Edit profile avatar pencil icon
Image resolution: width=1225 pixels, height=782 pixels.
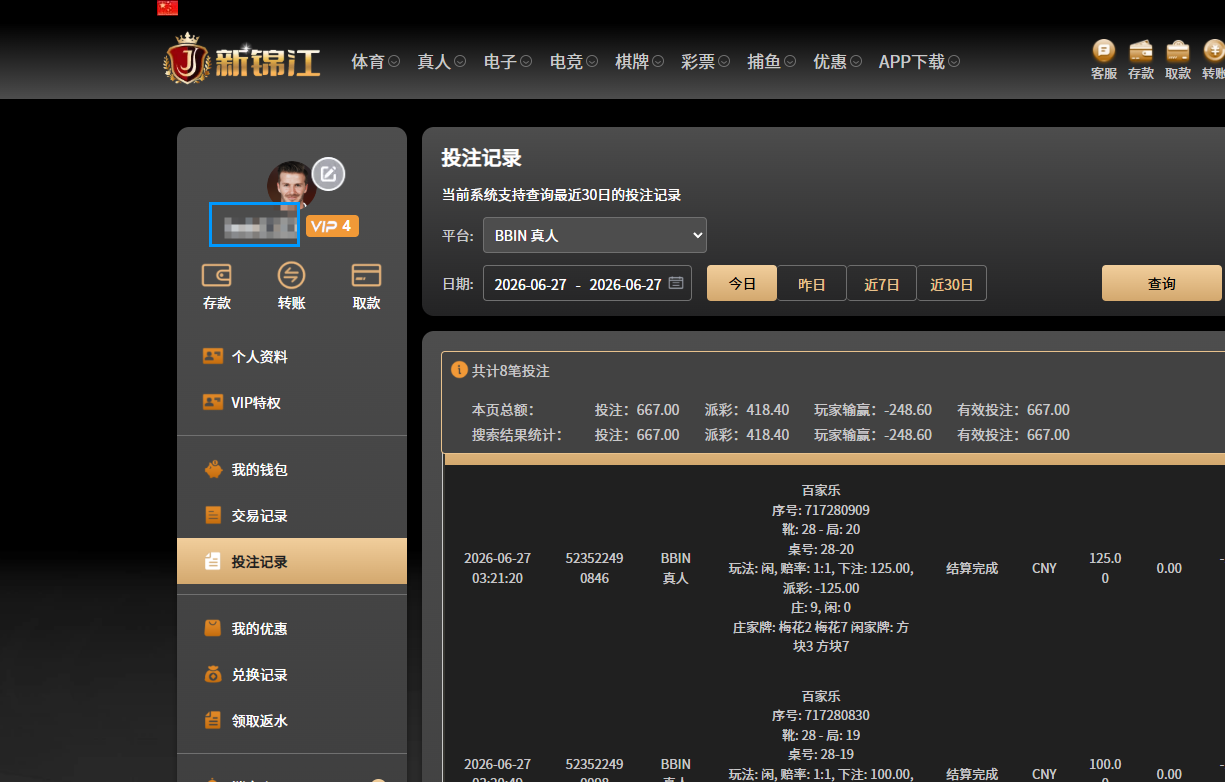pyautogui.click(x=328, y=174)
